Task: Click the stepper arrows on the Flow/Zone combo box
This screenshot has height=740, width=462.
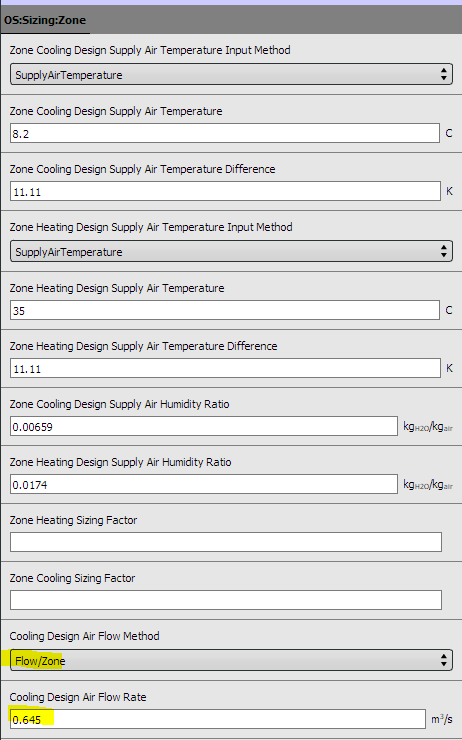Action: pyautogui.click(x=444, y=660)
